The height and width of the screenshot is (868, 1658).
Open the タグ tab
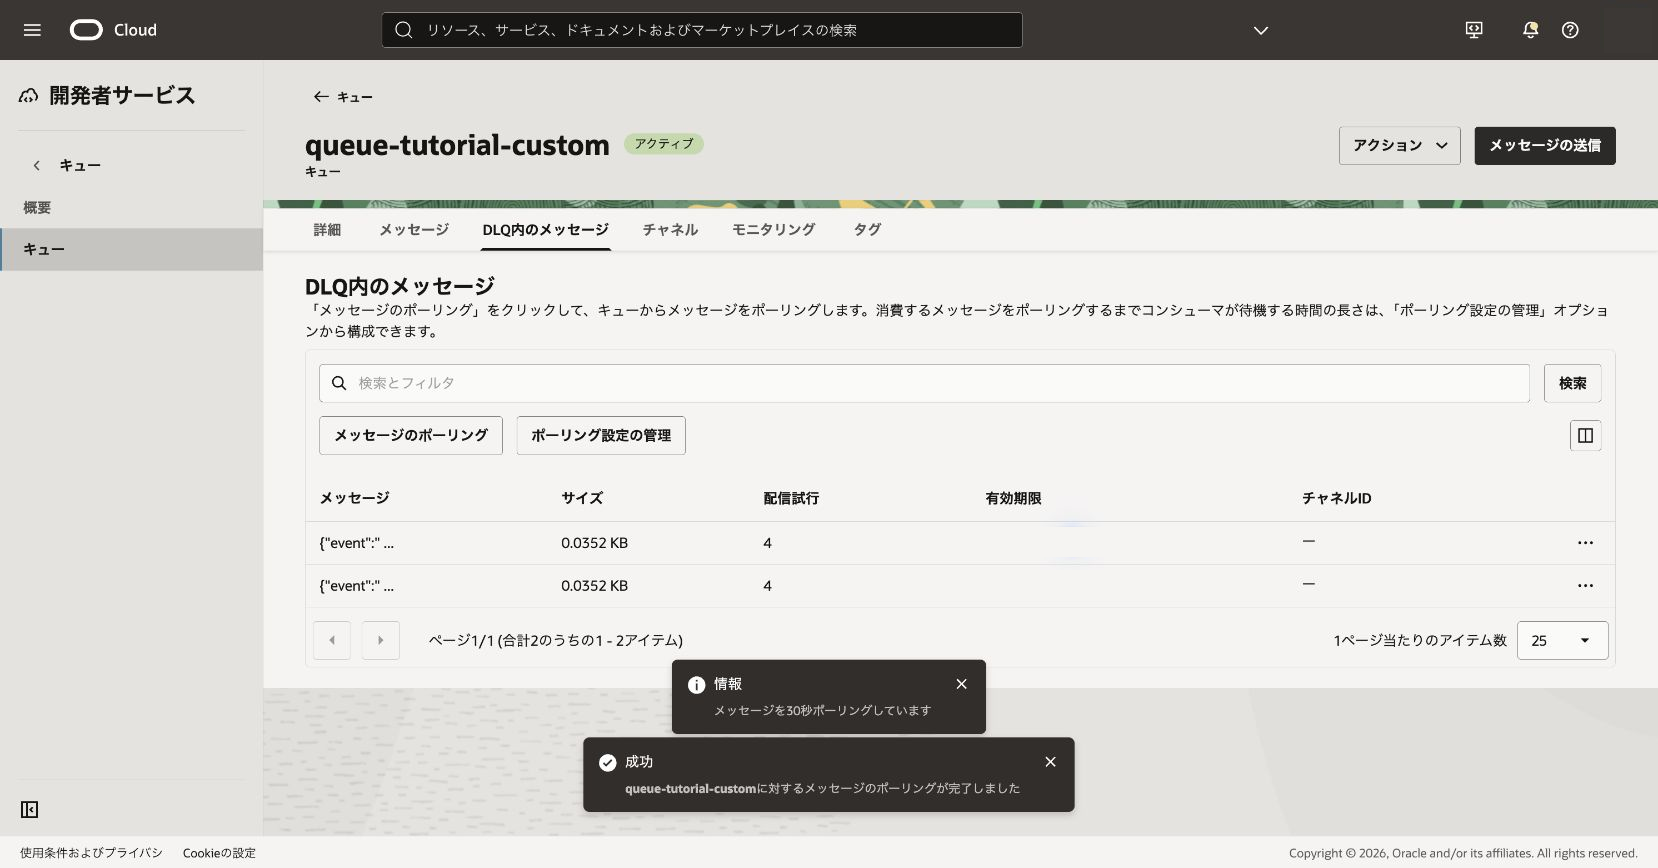(x=867, y=229)
